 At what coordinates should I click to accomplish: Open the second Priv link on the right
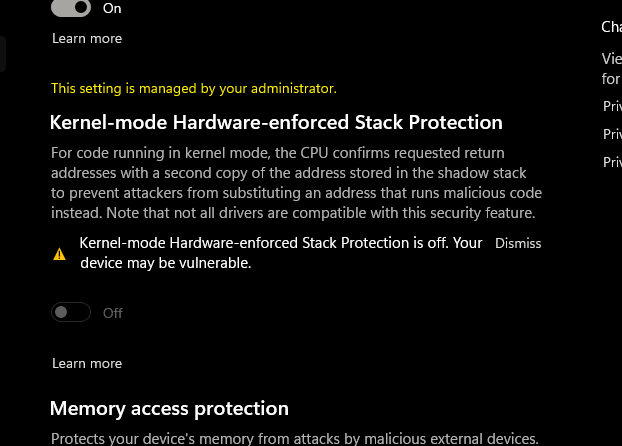tap(612, 134)
